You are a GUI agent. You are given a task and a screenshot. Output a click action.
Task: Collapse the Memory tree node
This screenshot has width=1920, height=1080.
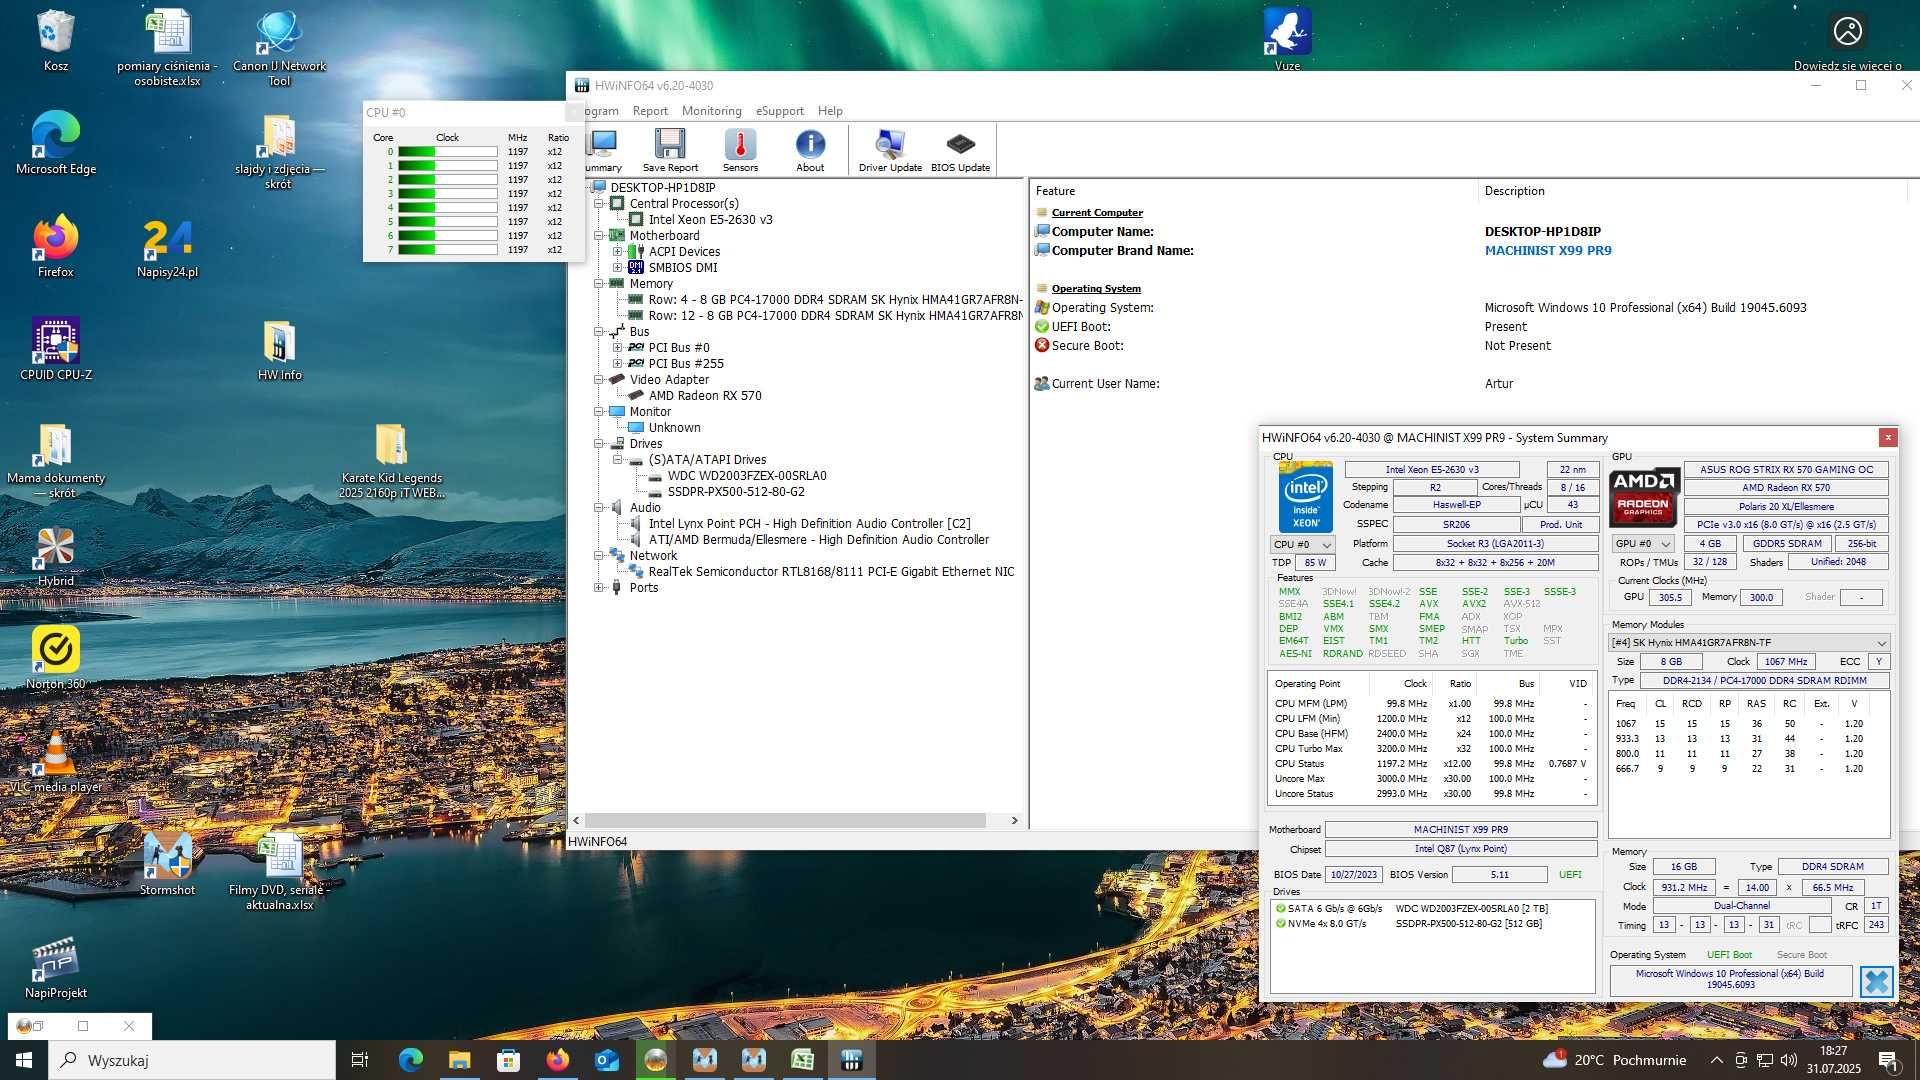[x=599, y=283]
